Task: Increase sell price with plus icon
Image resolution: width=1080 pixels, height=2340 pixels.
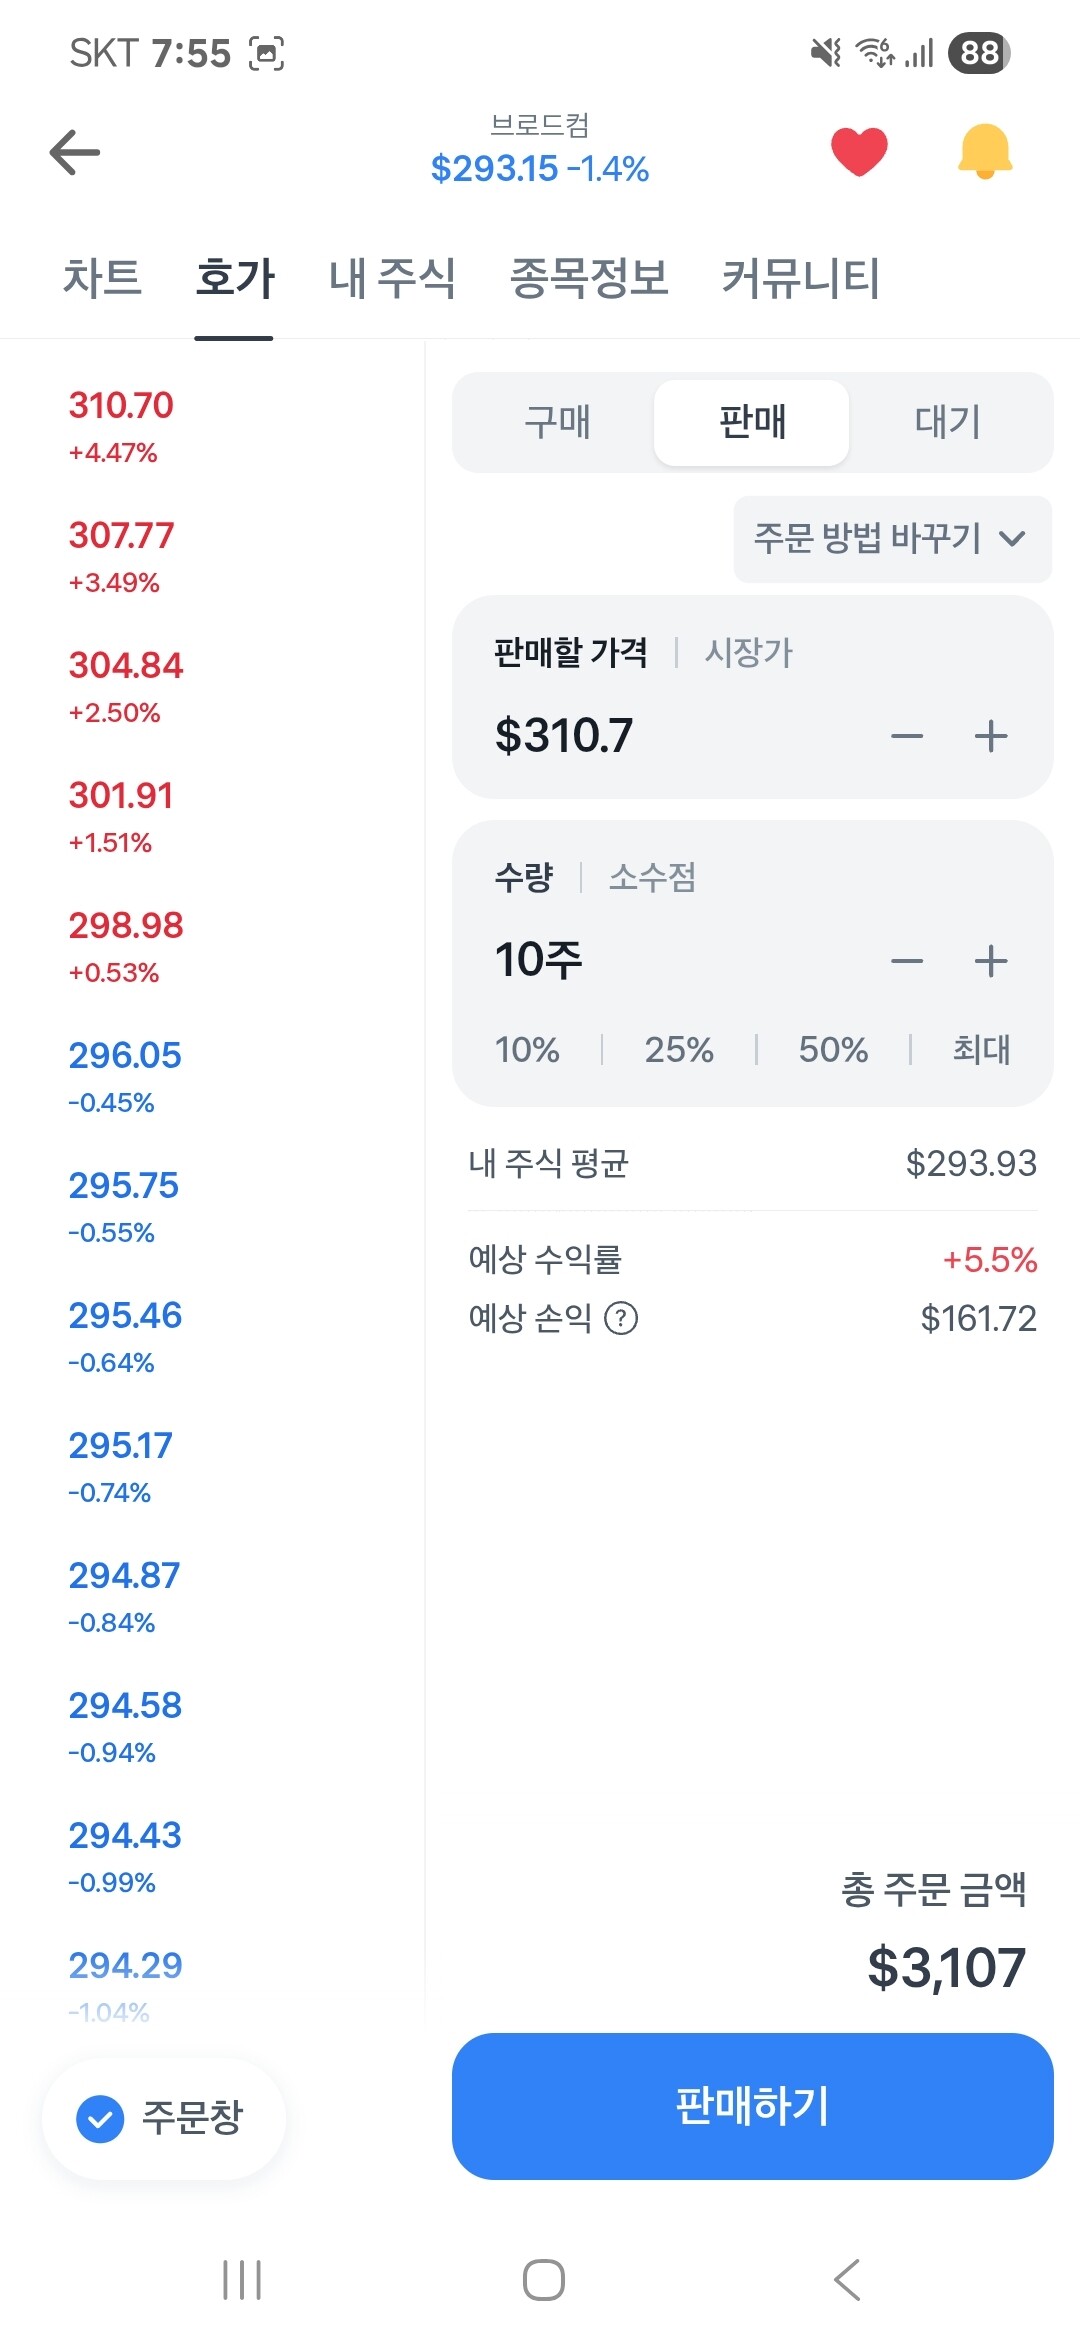Action: [x=991, y=737]
